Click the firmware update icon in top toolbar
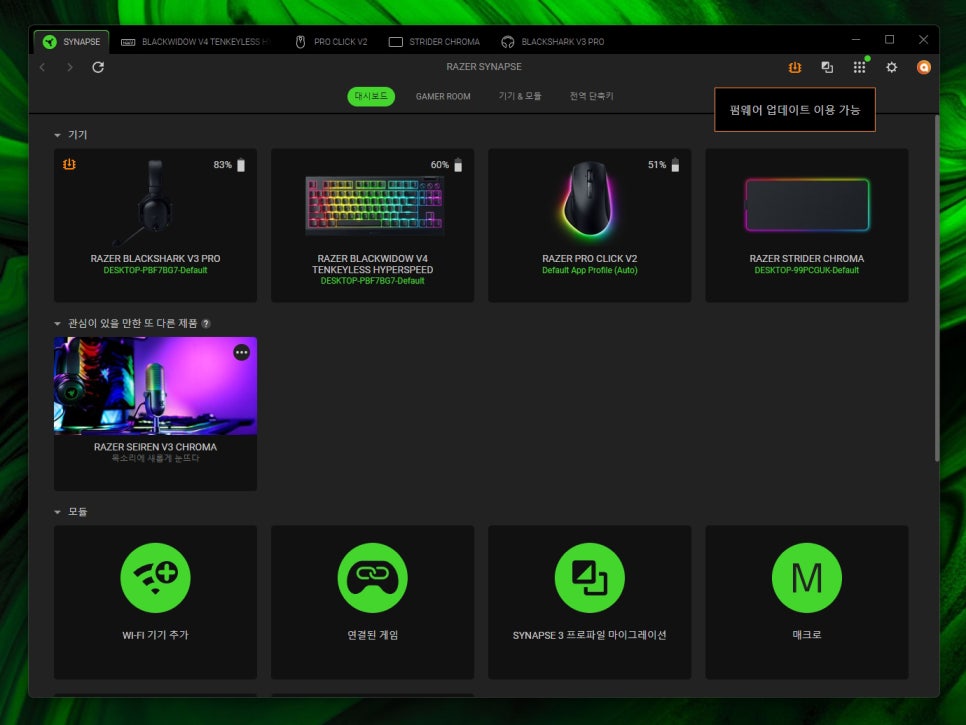This screenshot has width=966, height=725. [x=794, y=67]
